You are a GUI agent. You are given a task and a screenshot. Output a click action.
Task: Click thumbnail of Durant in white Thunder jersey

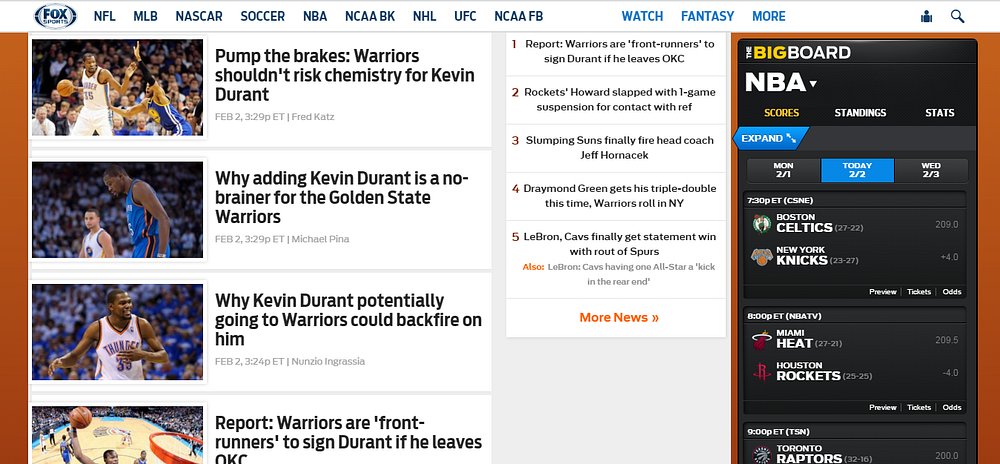tap(117, 332)
